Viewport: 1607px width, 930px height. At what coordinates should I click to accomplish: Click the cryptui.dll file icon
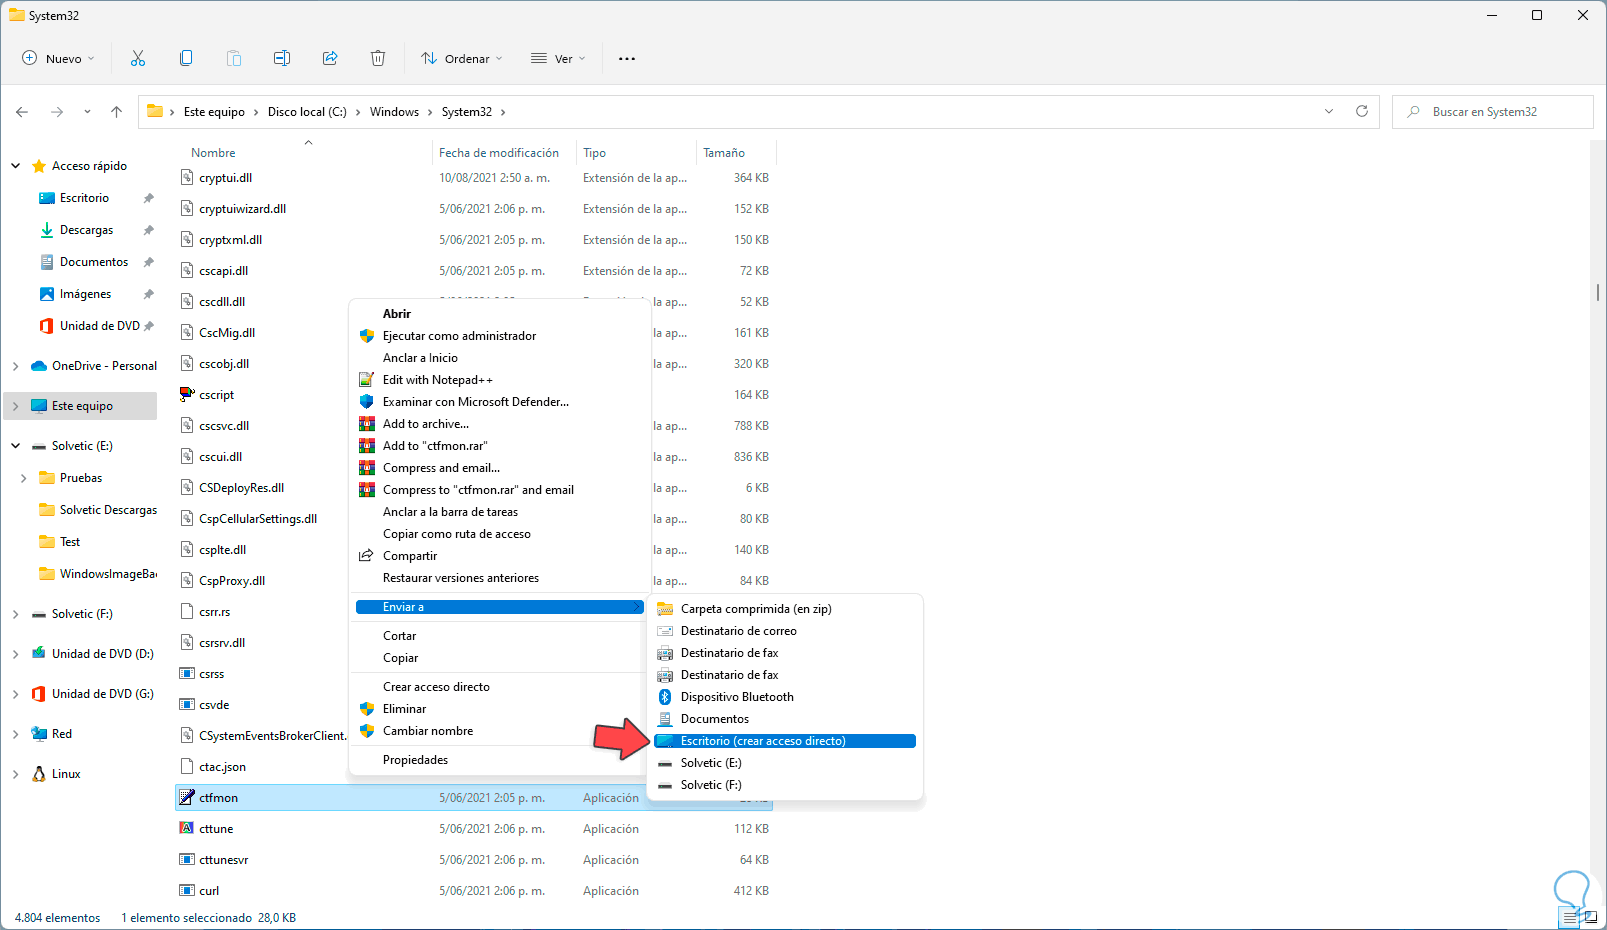click(x=187, y=177)
